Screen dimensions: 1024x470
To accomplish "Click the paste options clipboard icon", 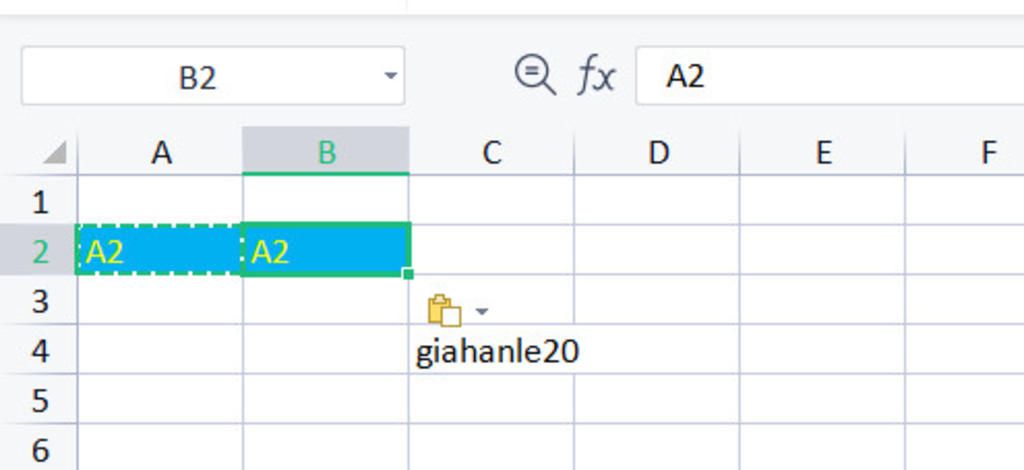I will (444, 310).
